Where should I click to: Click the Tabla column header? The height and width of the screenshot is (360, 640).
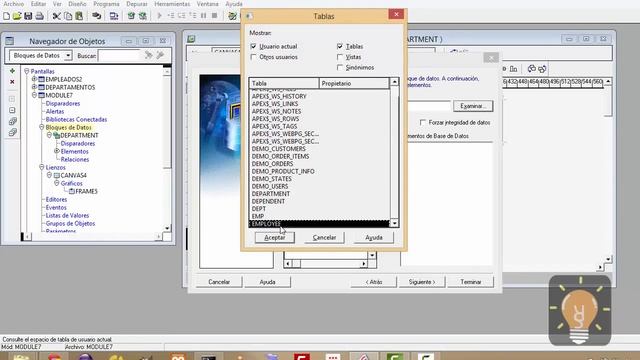click(x=284, y=83)
